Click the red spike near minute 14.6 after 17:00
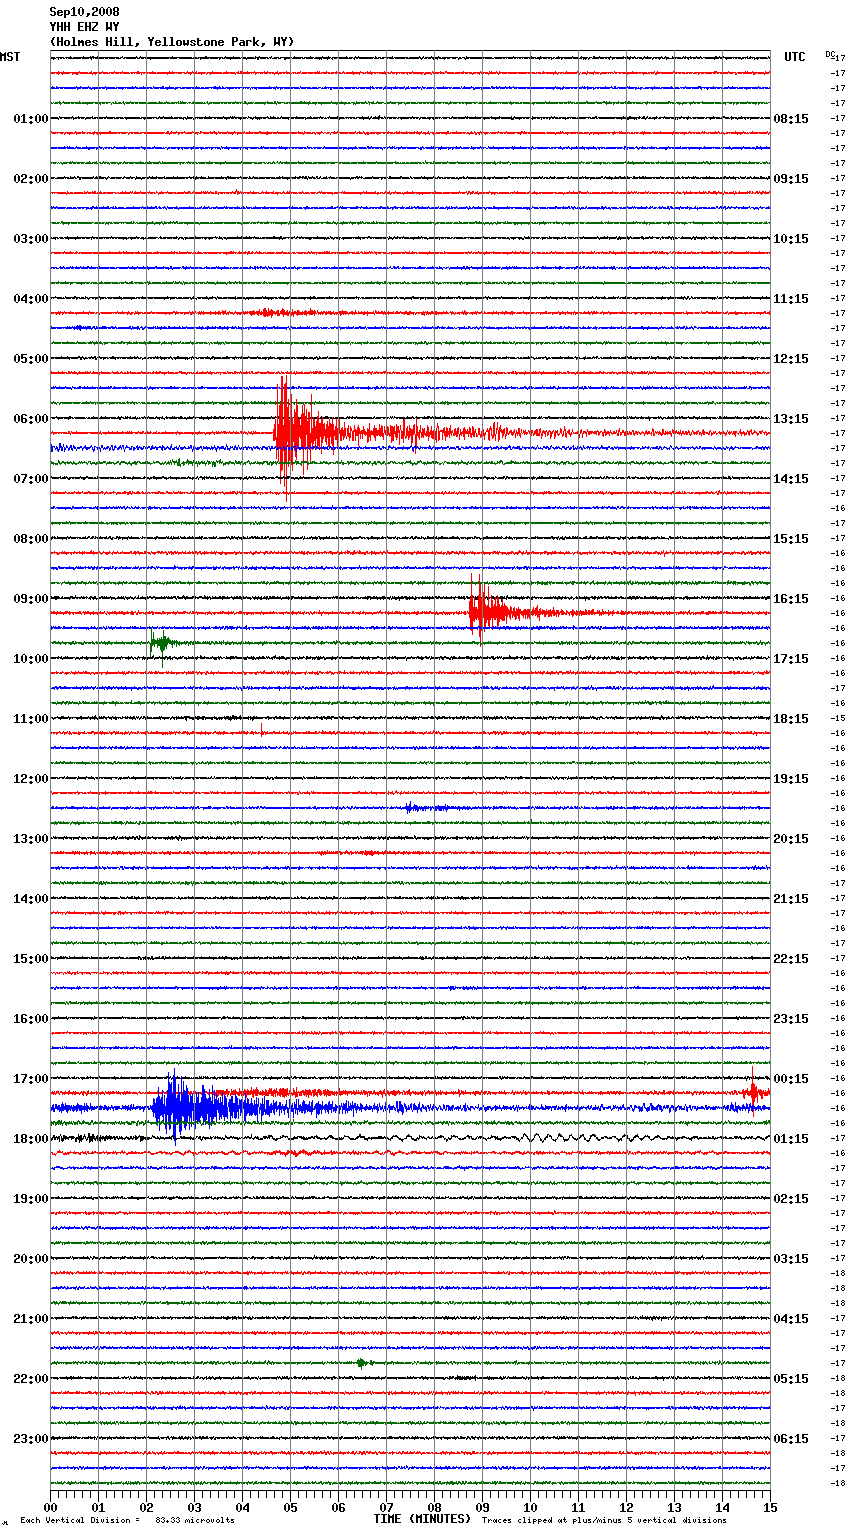 [753, 1091]
